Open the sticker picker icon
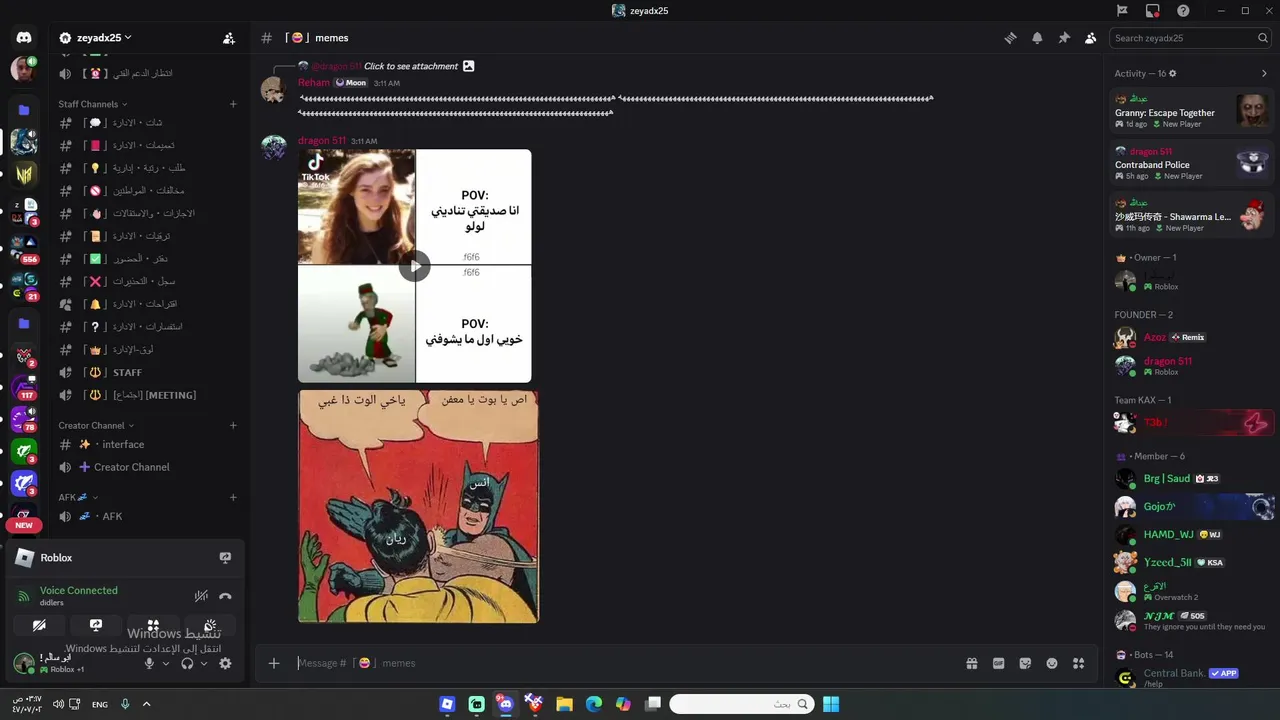 1025,663
